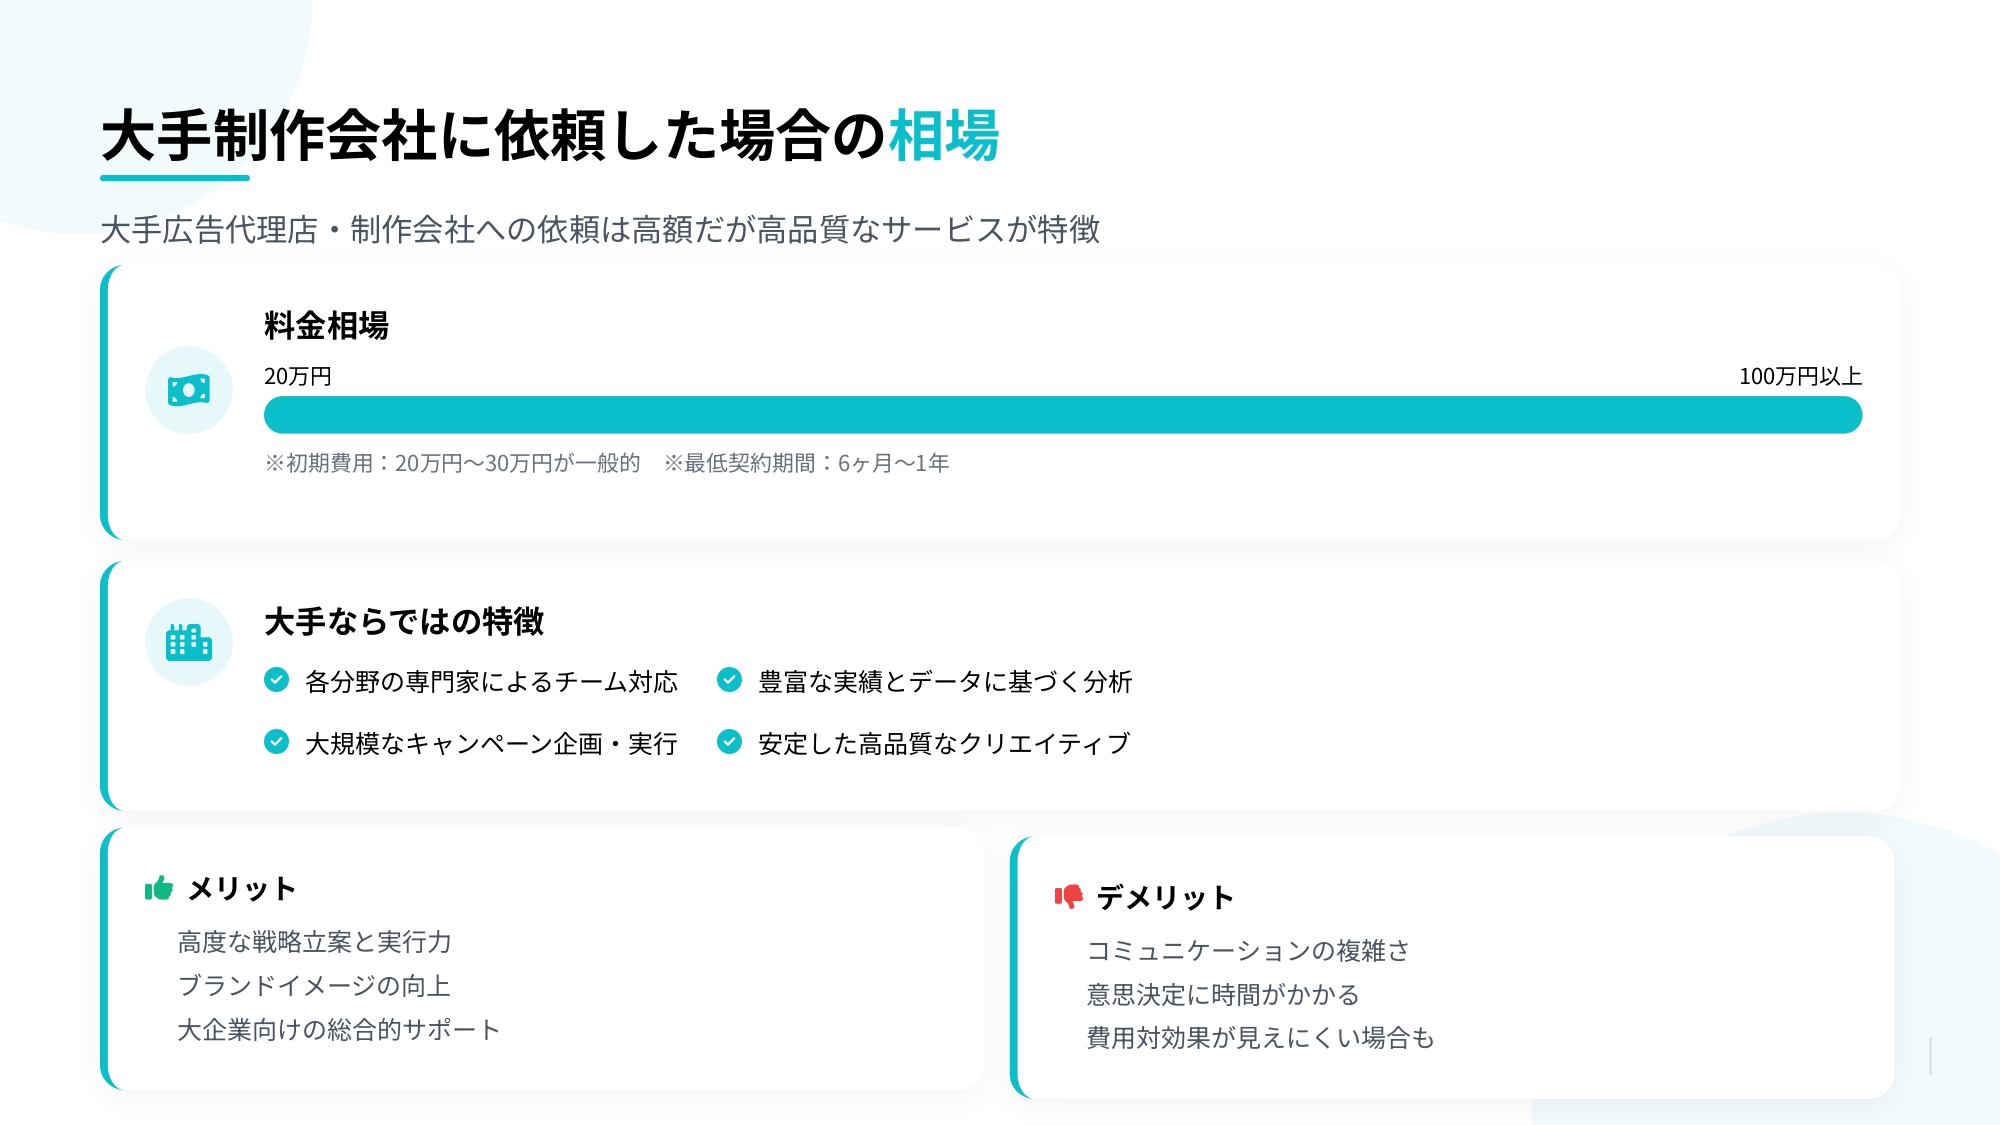Select the 大手ならではの特徴 heading
Viewport: 2000px width, 1125px height.
click(x=404, y=622)
